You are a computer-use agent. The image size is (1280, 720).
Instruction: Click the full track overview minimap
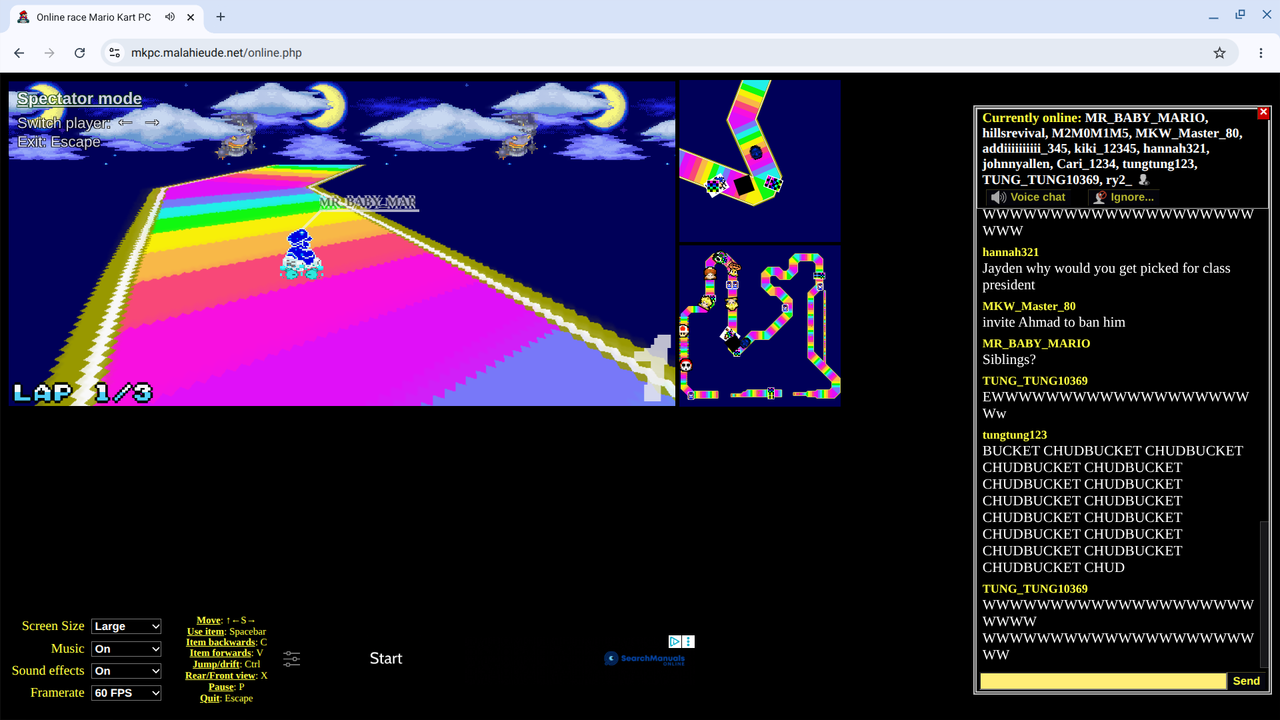[x=760, y=326]
